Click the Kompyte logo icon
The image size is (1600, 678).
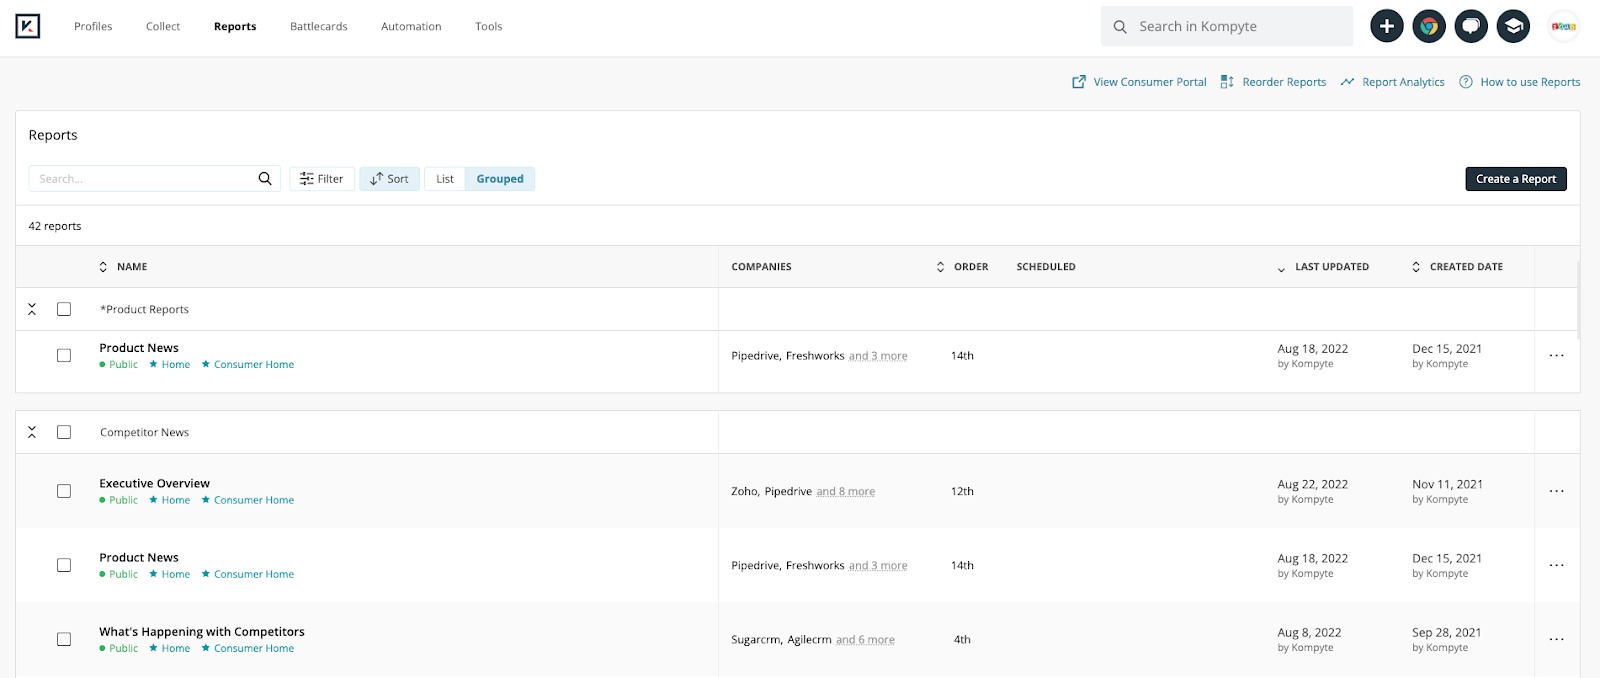28,26
